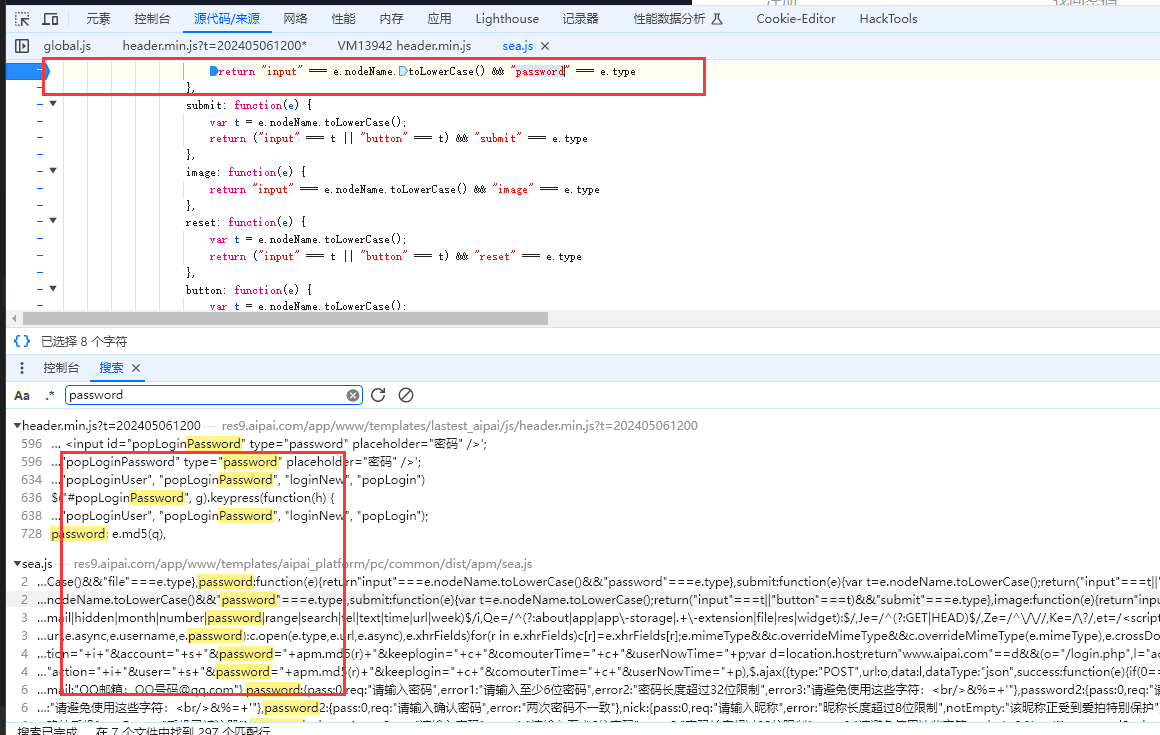
Task: Click the pretty print braces icon
Action: [x=22, y=341]
